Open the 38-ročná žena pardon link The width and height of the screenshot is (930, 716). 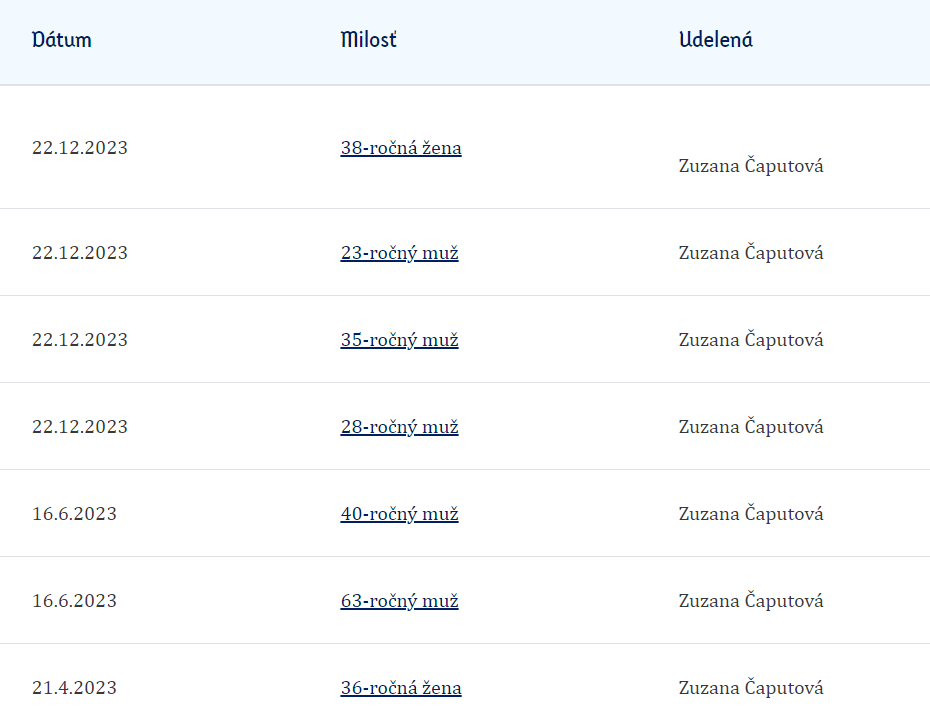[x=401, y=148]
